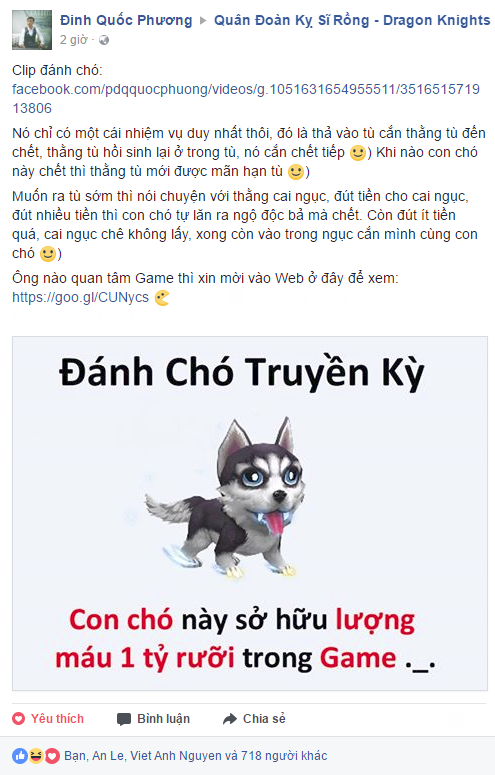Click the speech bubble comment icon

(124, 719)
